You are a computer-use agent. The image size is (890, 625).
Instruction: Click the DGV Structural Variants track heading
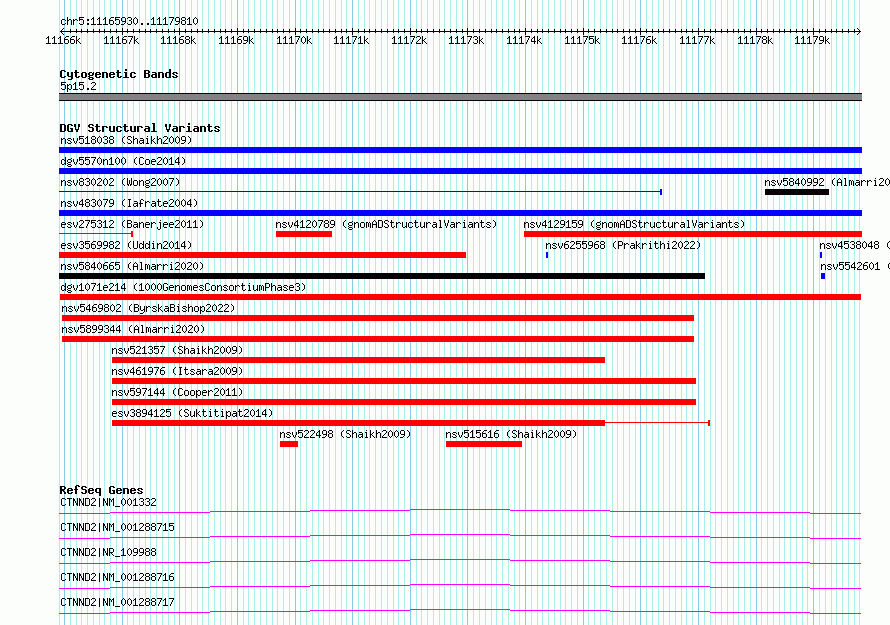point(140,128)
